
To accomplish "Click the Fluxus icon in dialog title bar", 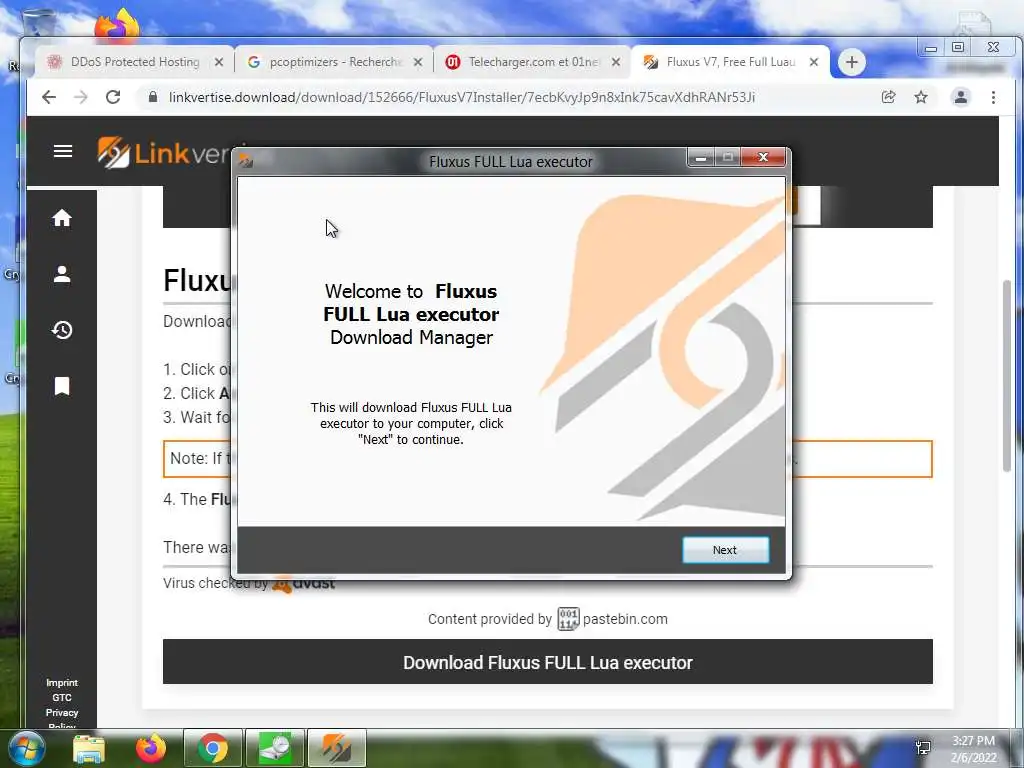I will (x=246, y=161).
